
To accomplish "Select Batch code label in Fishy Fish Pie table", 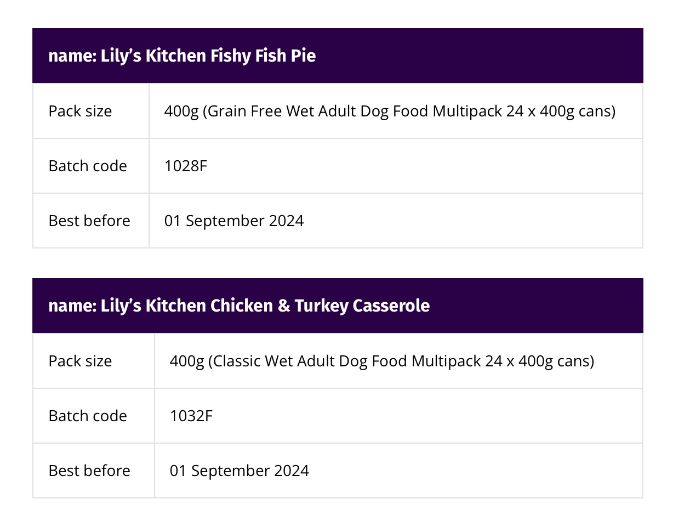I will tap(88, 166).
